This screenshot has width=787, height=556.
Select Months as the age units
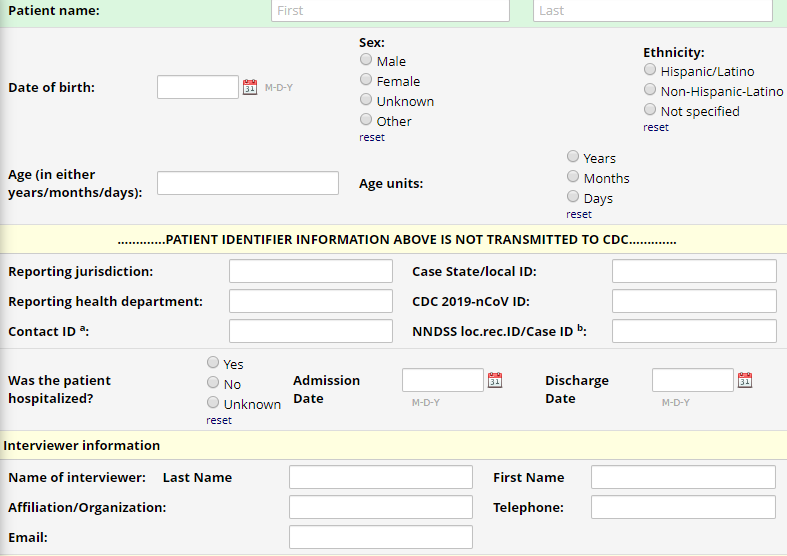[x=573, y=177]
